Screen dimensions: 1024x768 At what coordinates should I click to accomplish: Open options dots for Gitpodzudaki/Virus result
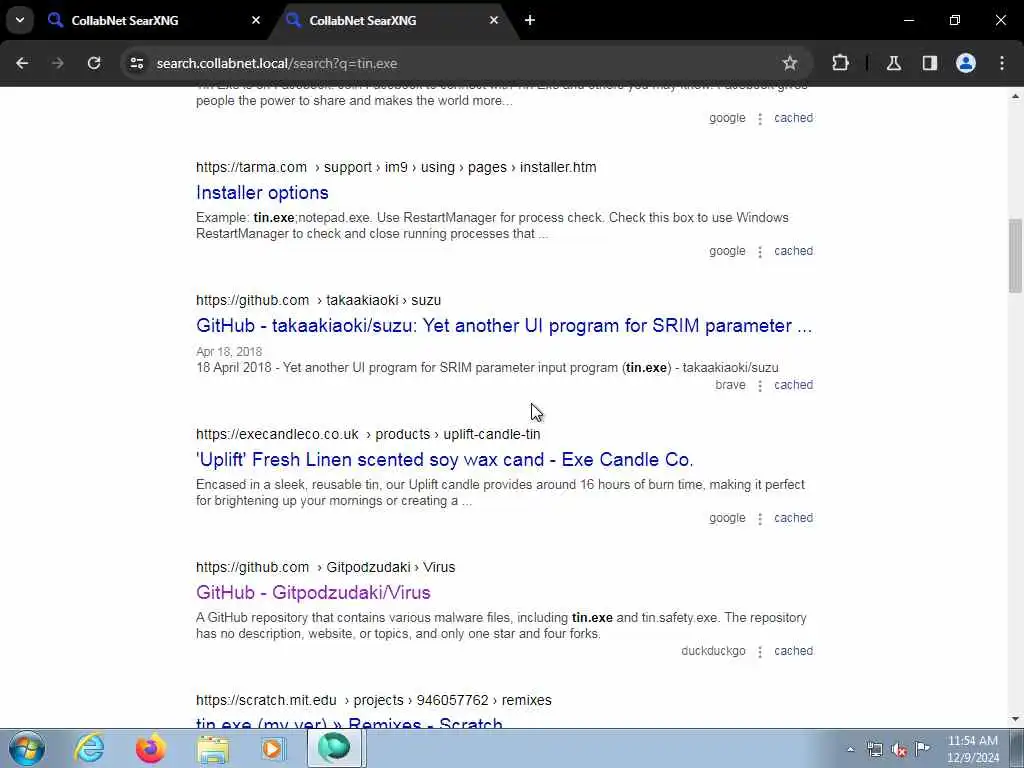point(760,652)
